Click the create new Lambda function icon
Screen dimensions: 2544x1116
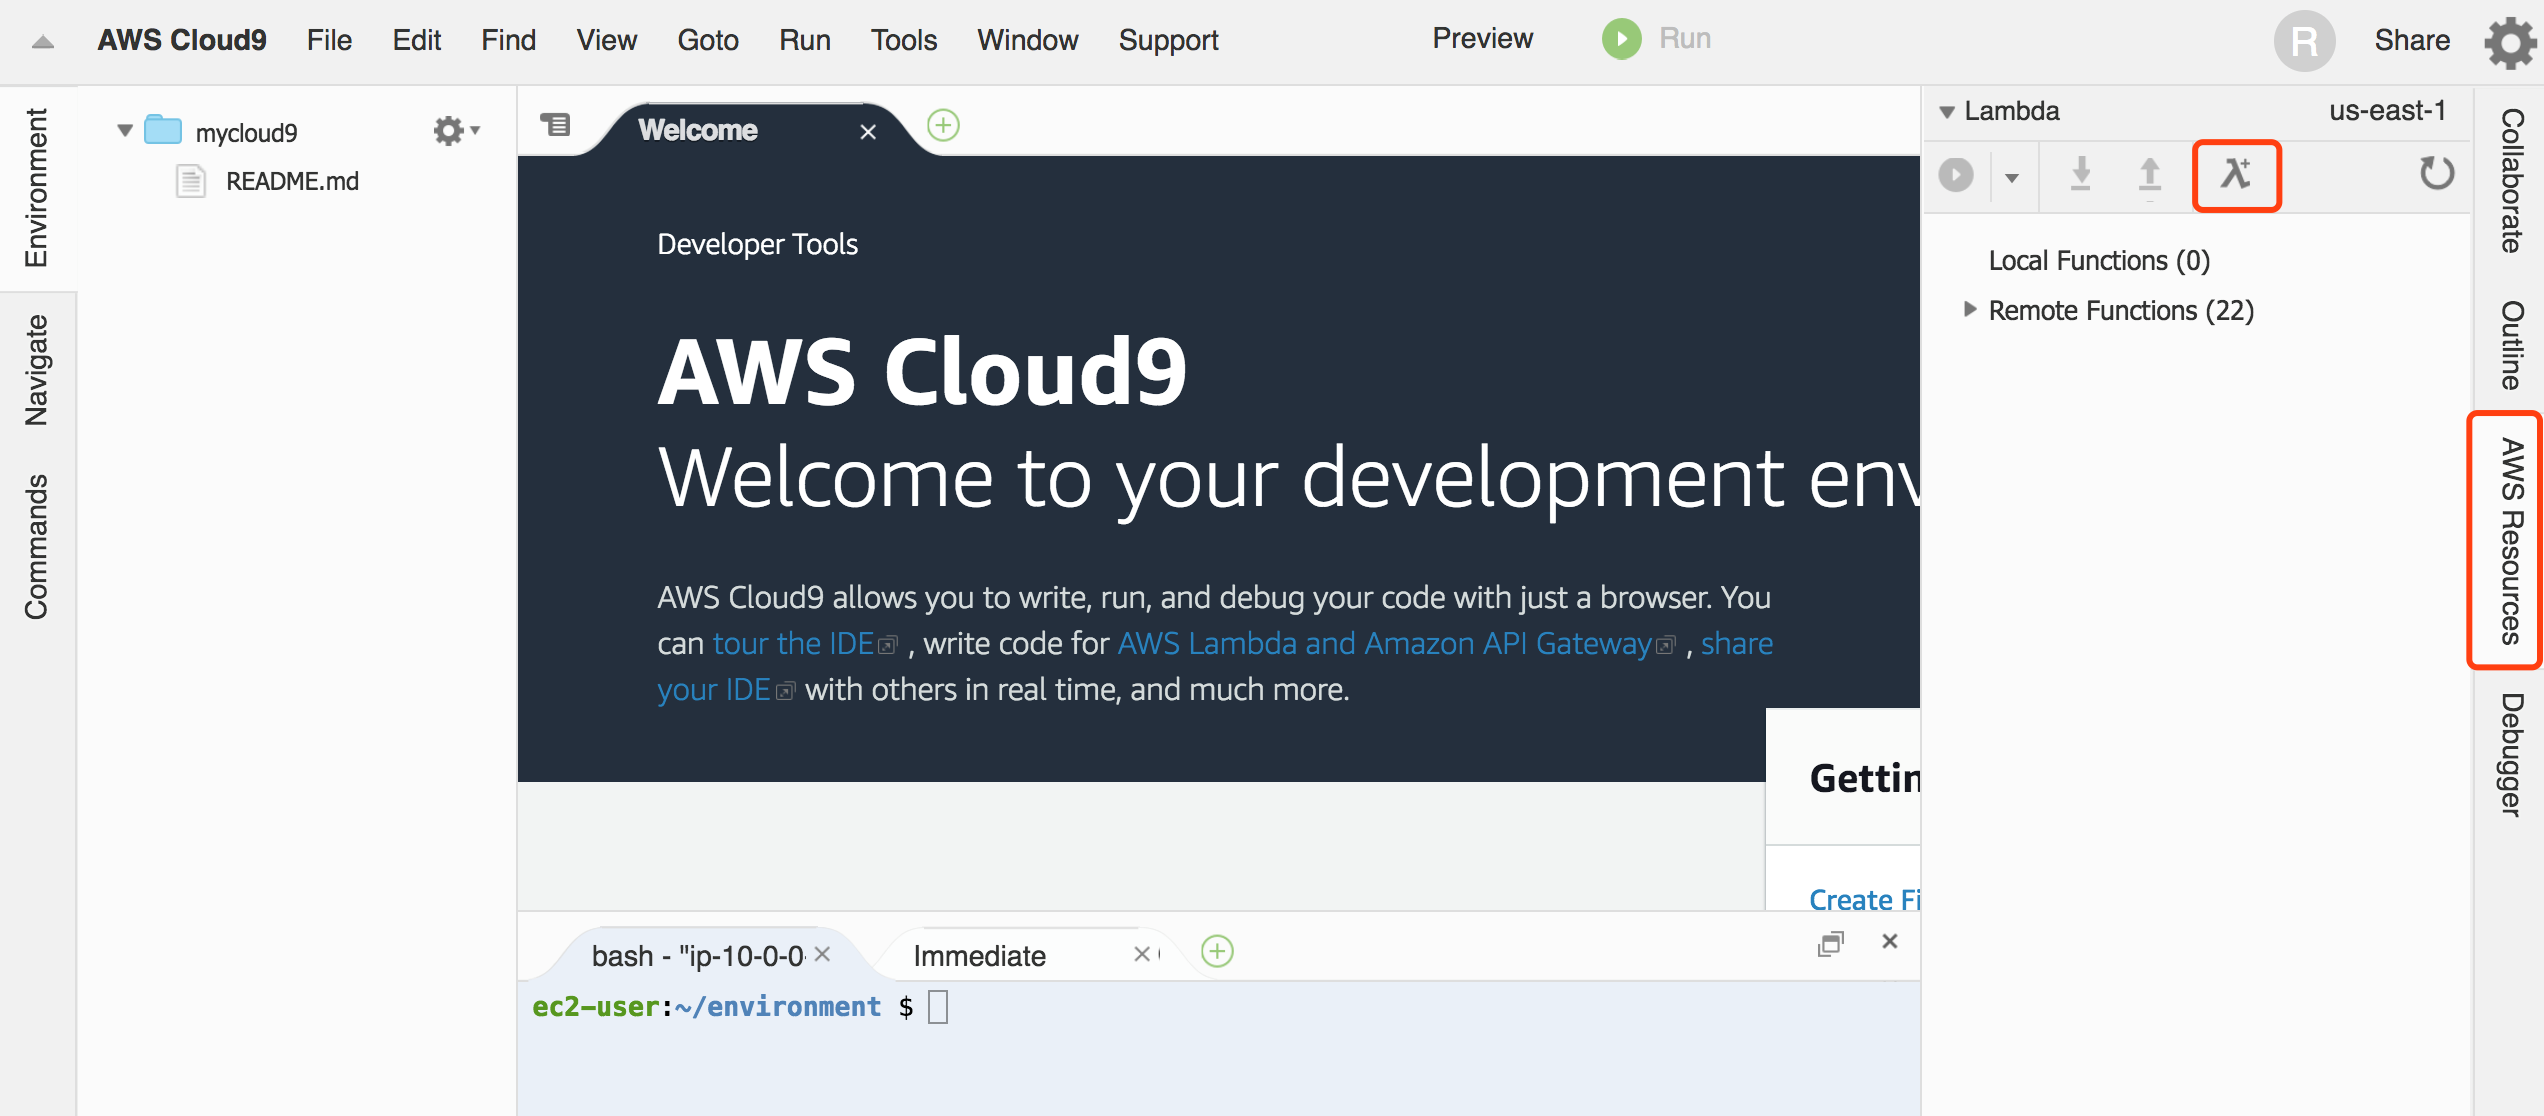coord(2236,175)
